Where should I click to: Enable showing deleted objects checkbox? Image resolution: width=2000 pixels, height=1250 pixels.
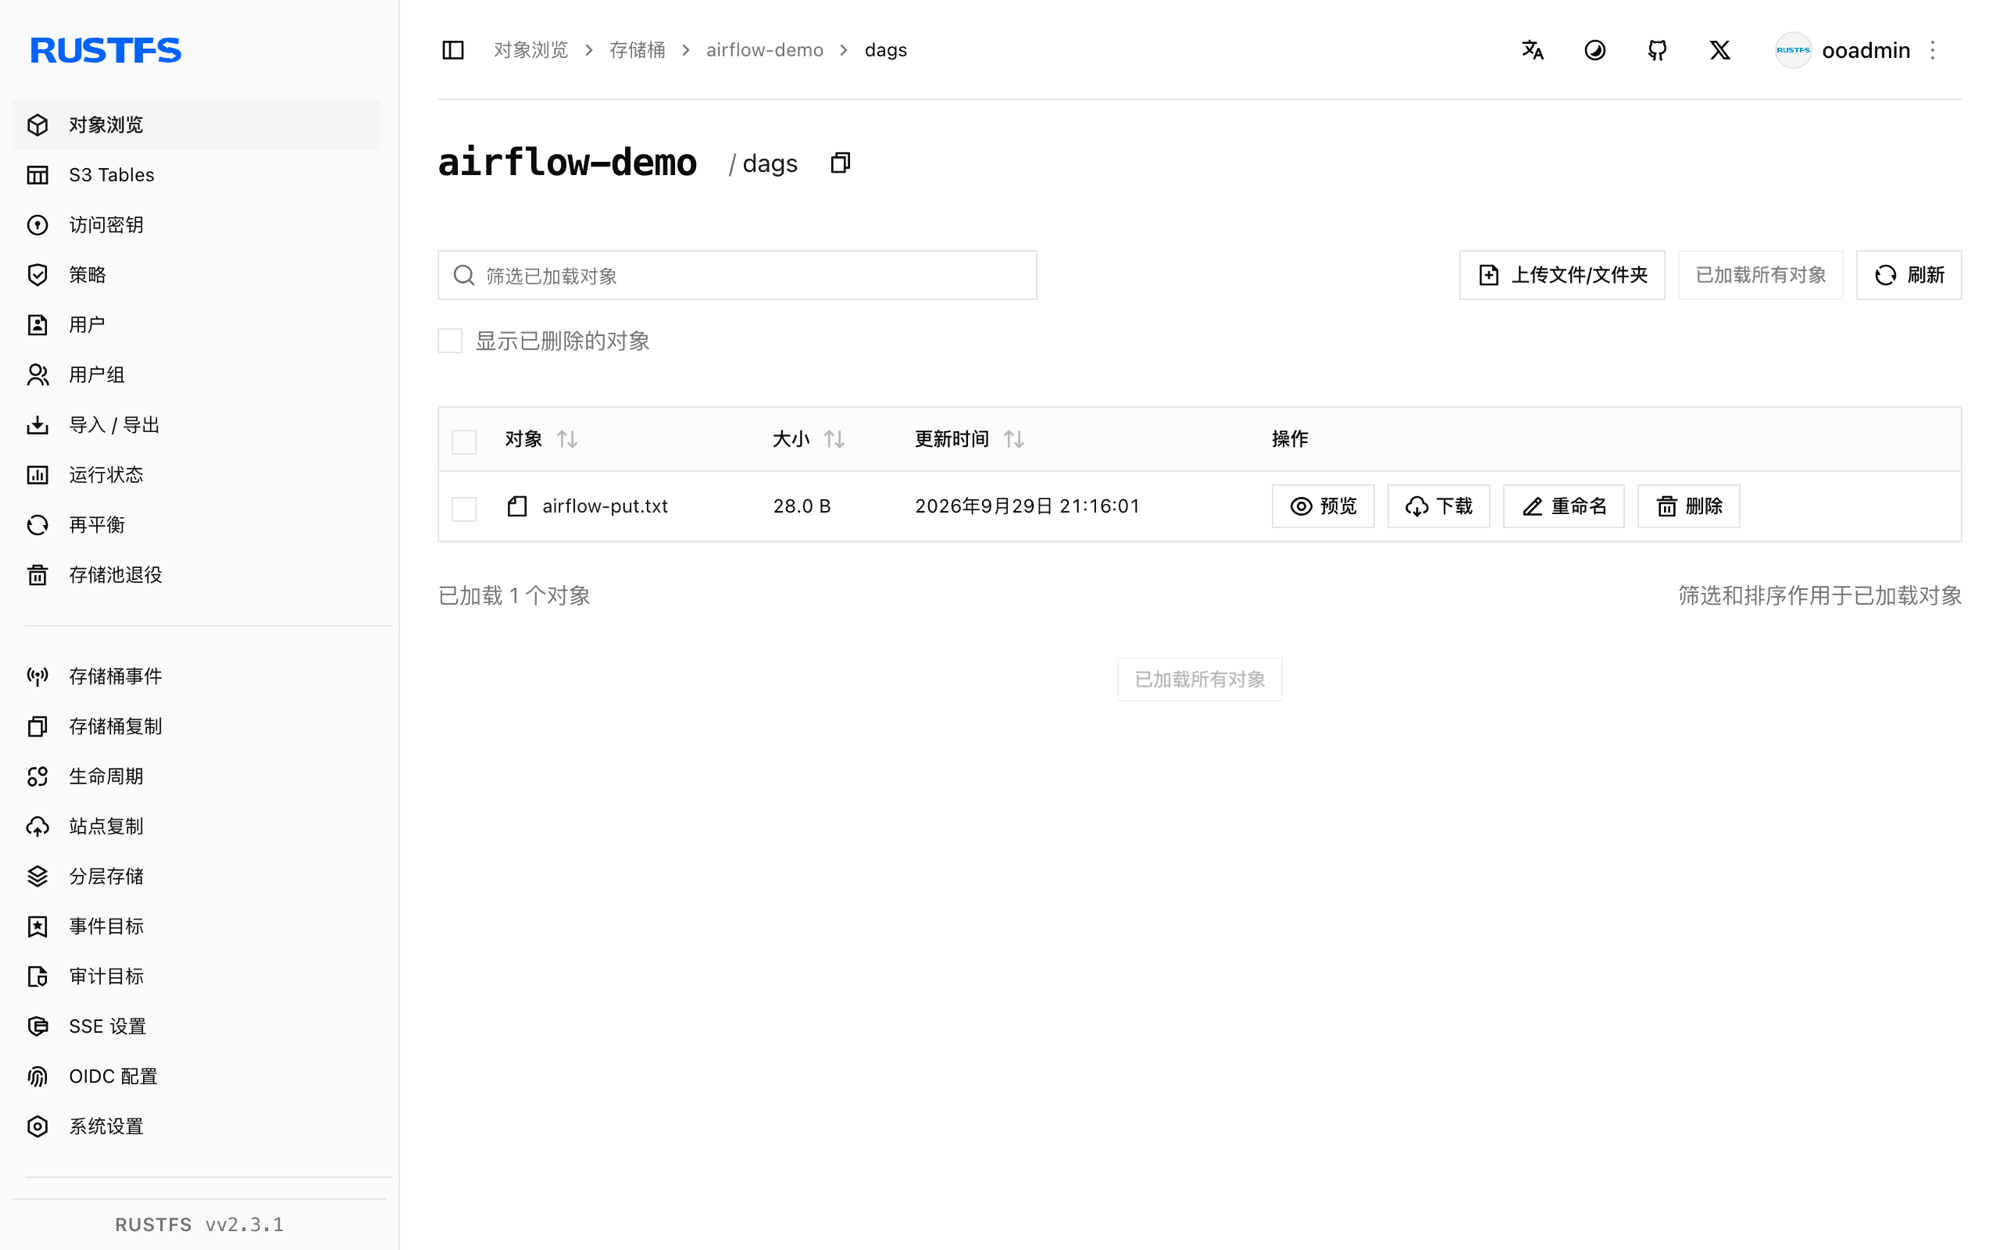pyautogui.click(x=450, y=341)
